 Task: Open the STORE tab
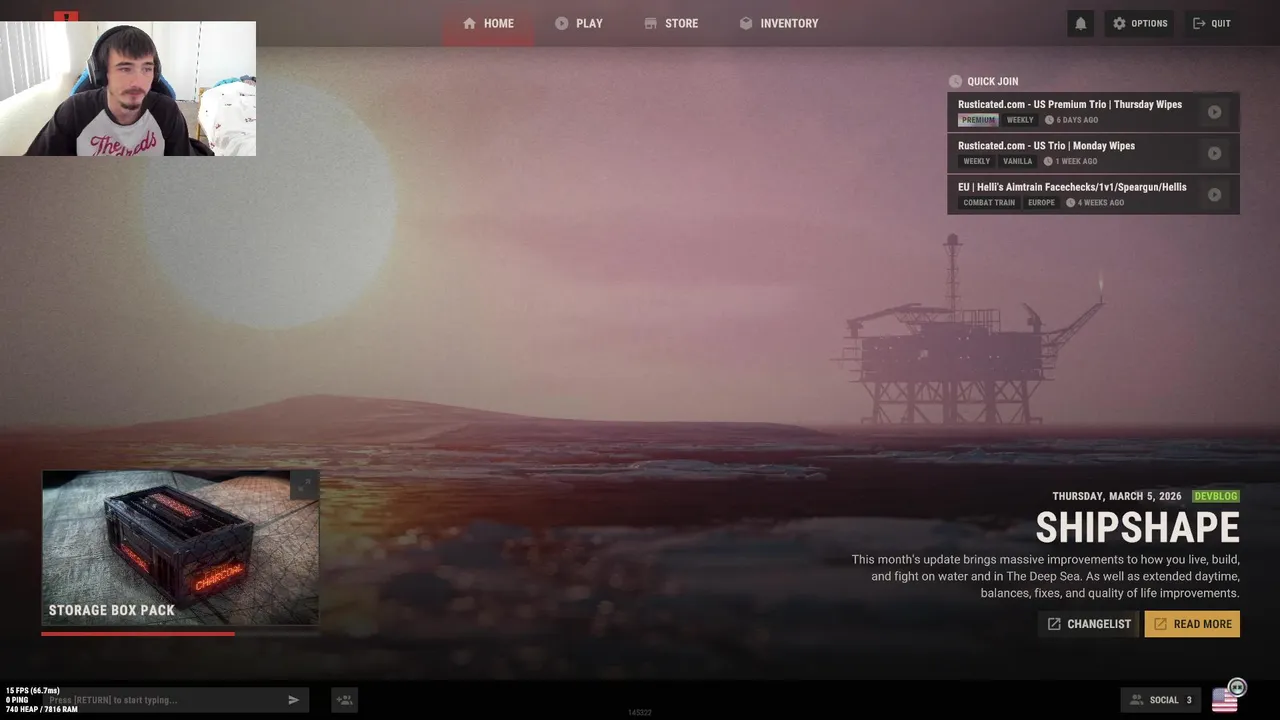(x=671, y=23)
